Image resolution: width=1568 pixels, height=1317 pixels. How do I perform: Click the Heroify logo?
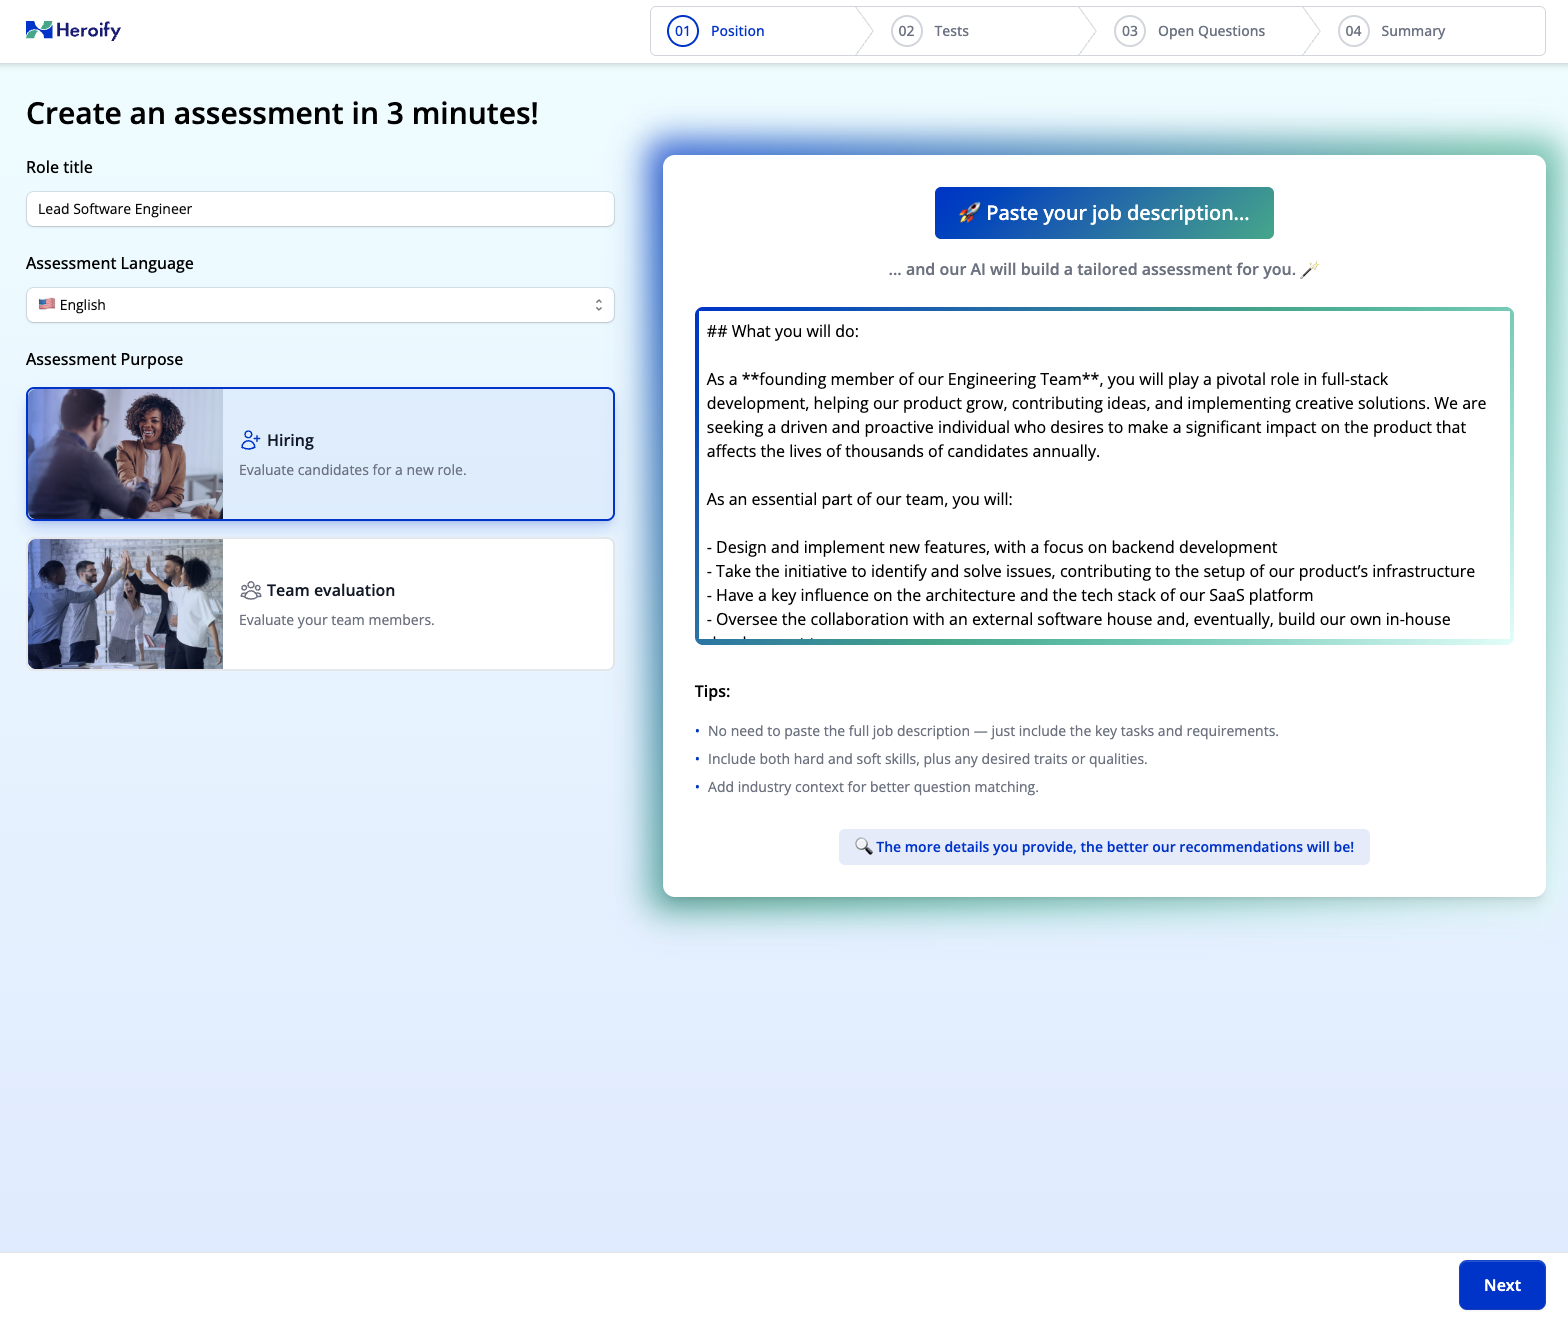73,30
